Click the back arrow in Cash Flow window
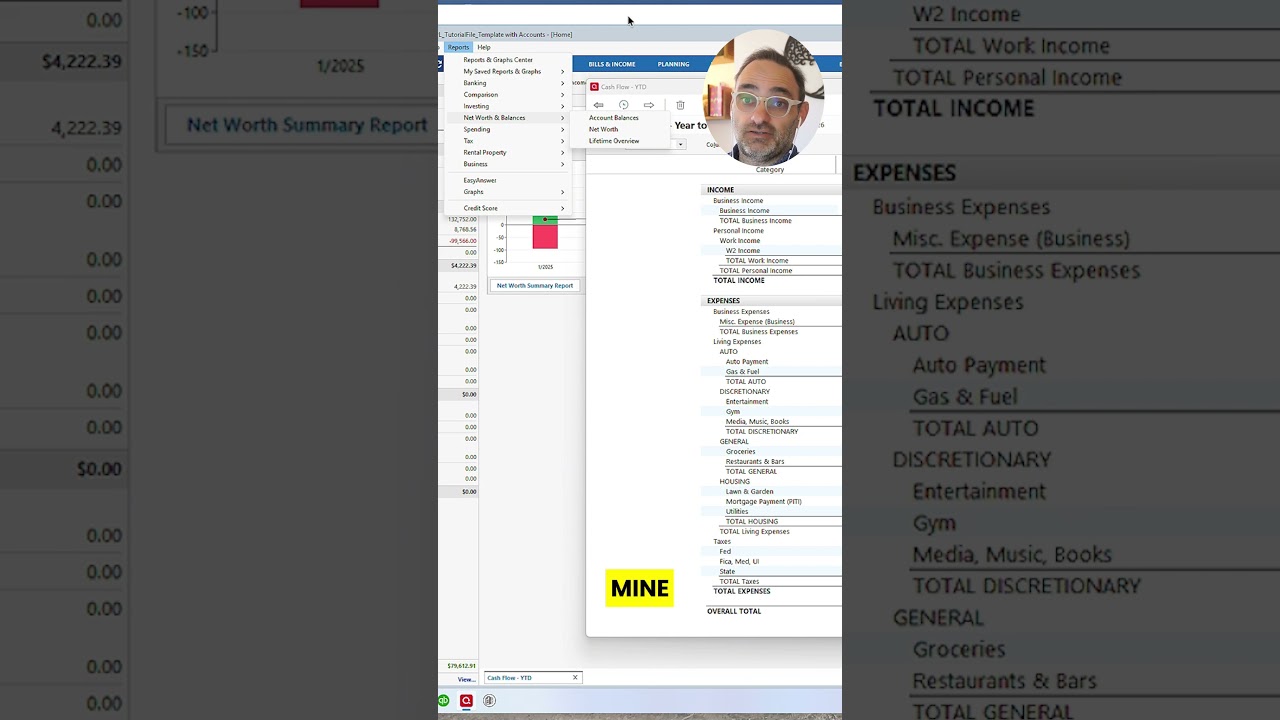The image size is (1280, 720). pos(598,105)
